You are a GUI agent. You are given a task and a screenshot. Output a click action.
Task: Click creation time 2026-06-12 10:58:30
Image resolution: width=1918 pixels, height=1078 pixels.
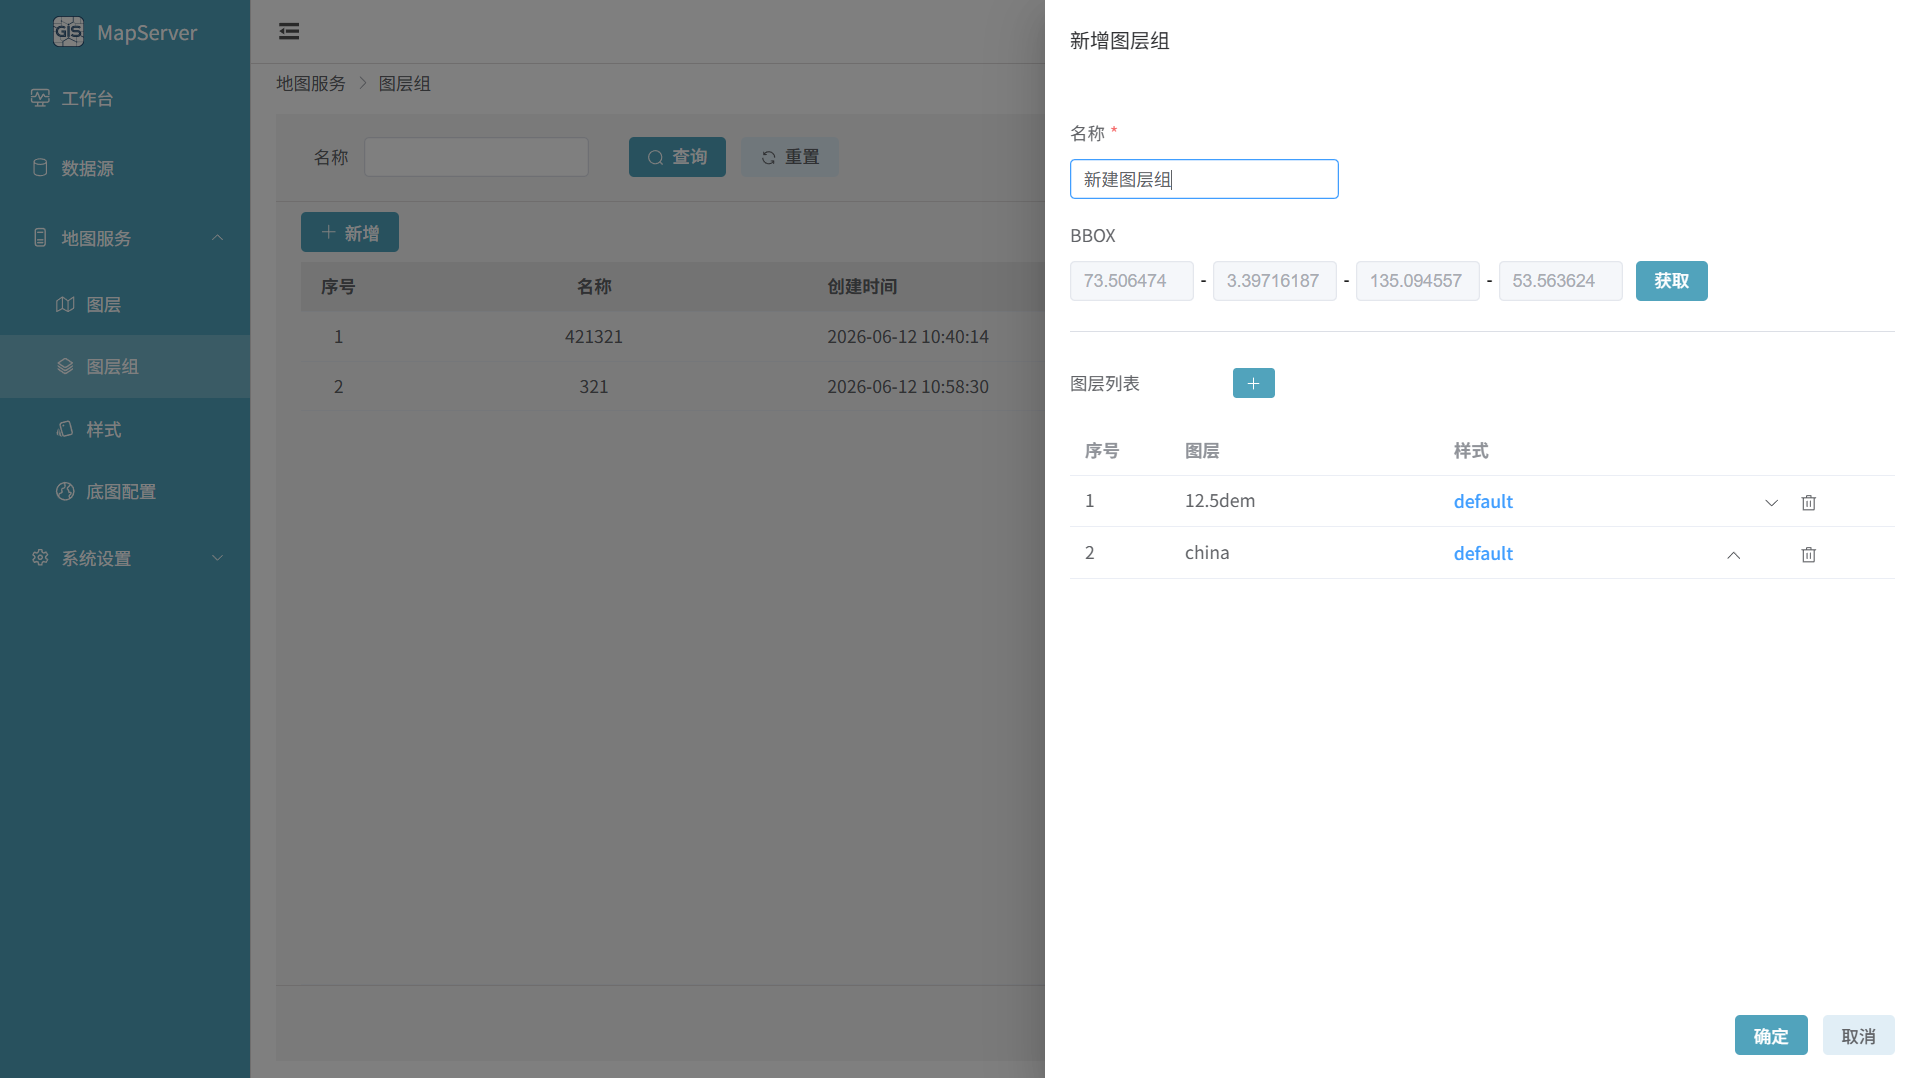908,387
